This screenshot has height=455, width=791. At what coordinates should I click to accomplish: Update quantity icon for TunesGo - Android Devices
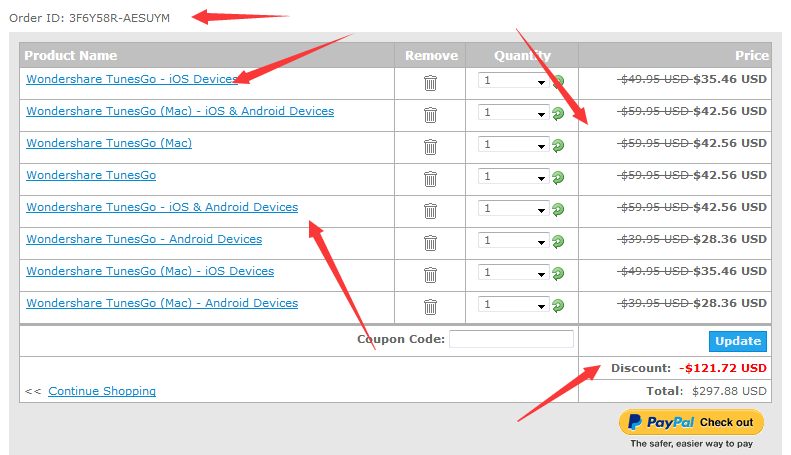click(x=558, y=242)
